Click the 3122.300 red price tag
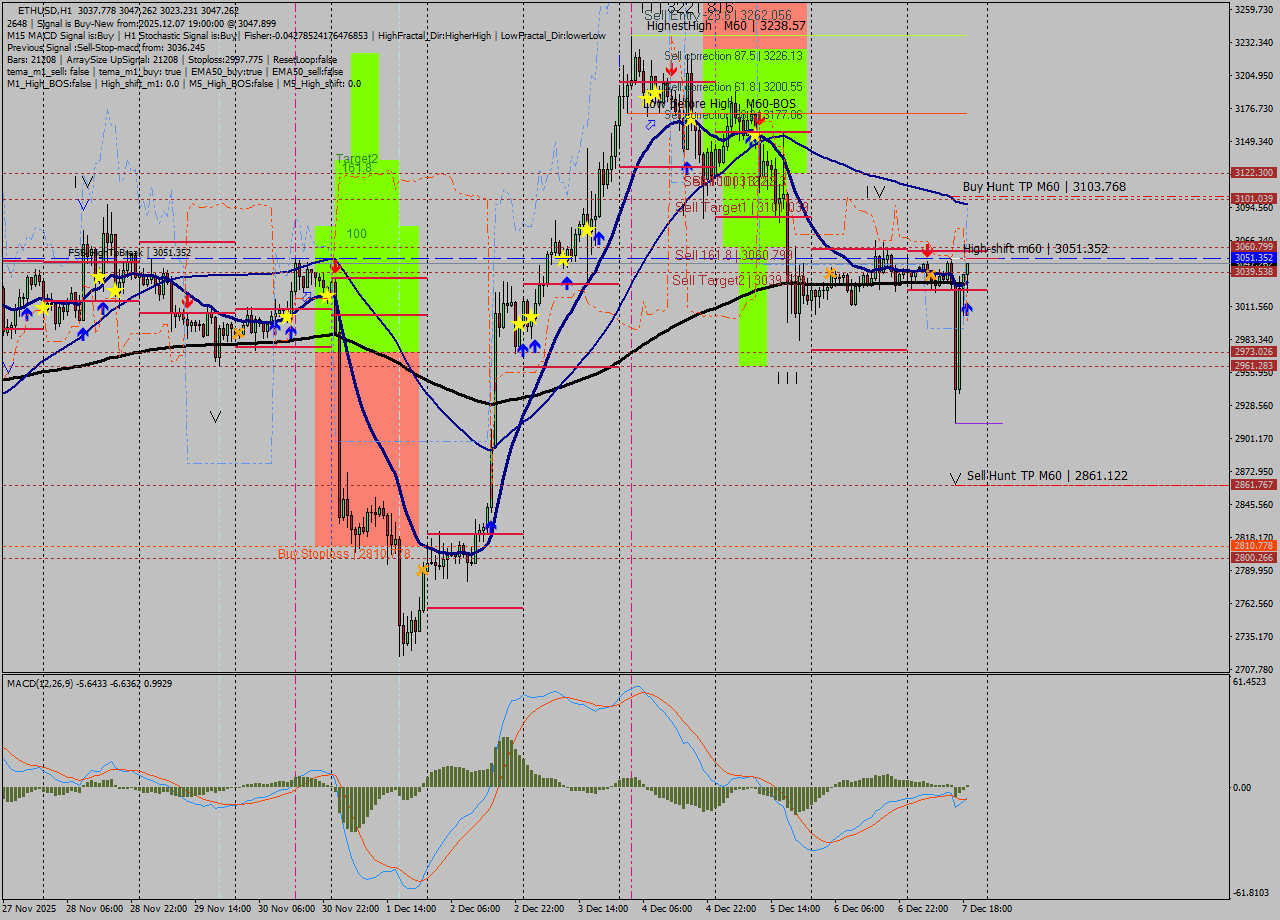1280x920 pixels. [1253, 173]
